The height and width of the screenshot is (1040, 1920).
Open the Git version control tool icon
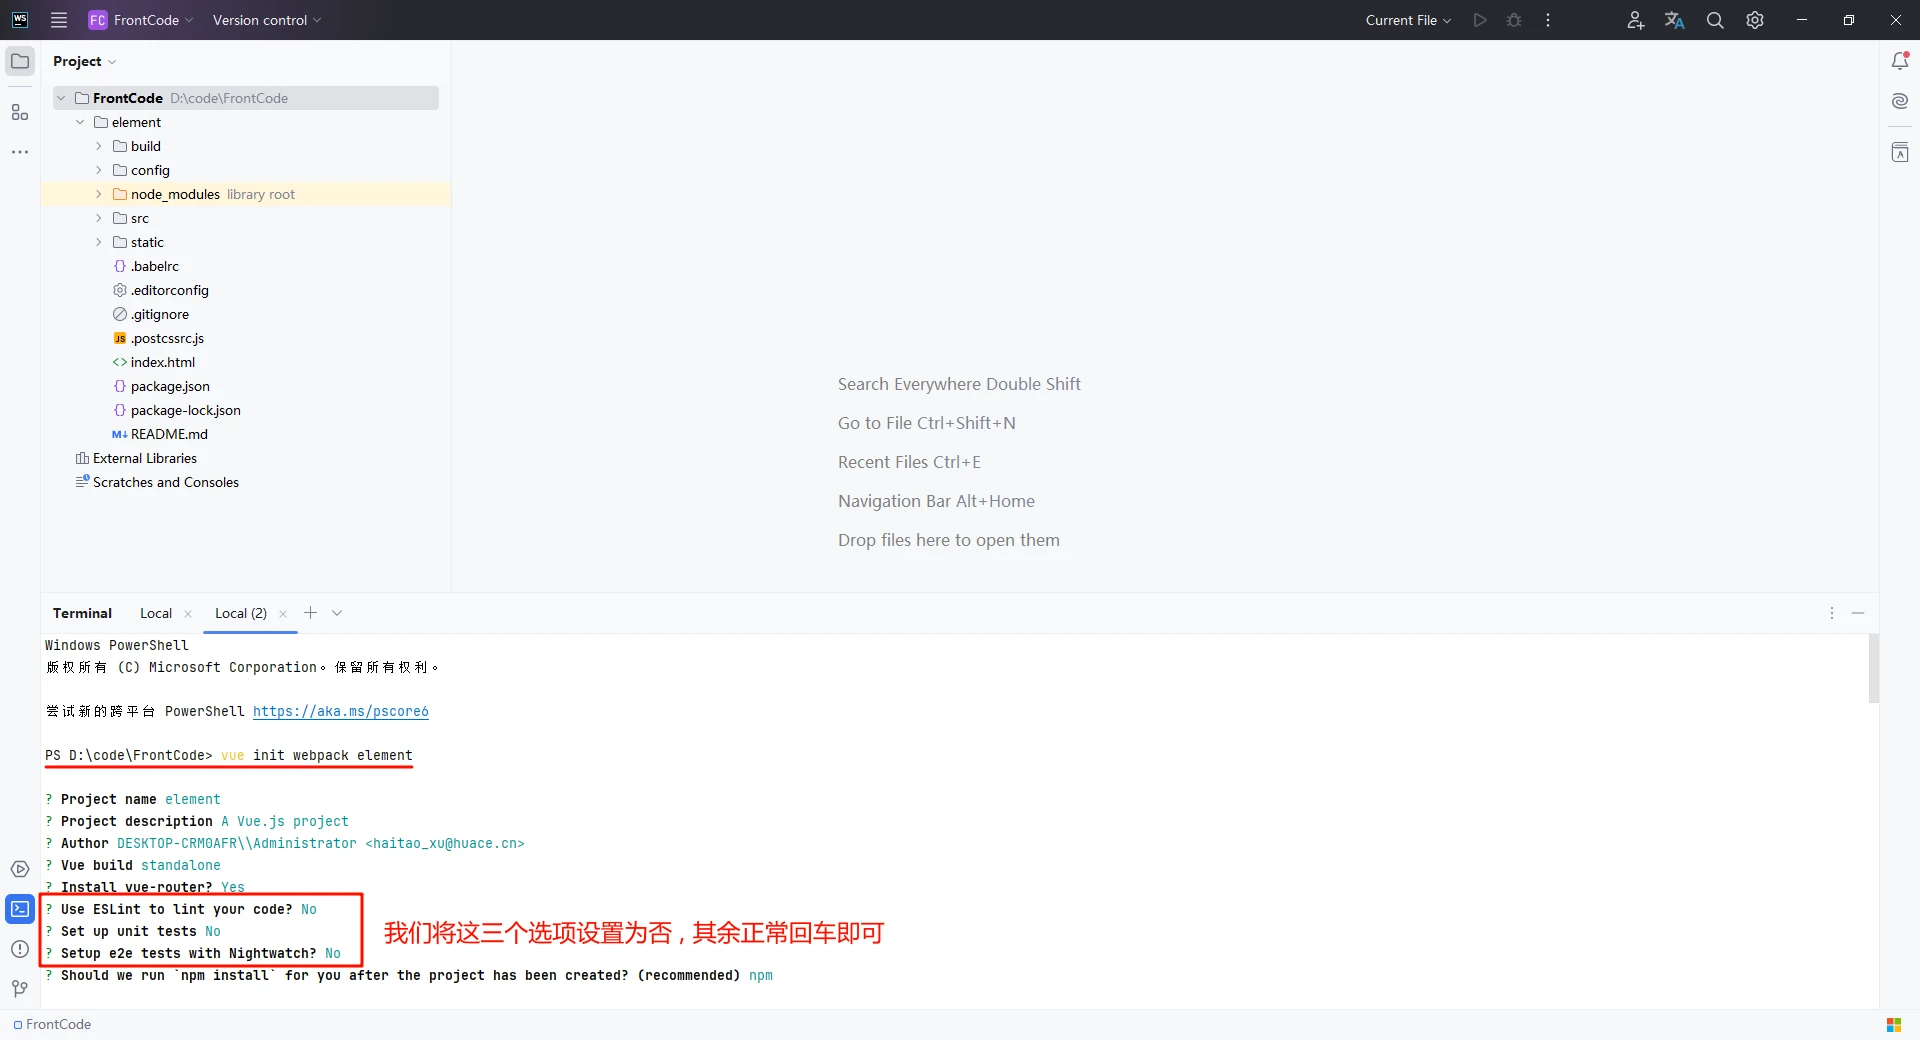coord(20,988)
